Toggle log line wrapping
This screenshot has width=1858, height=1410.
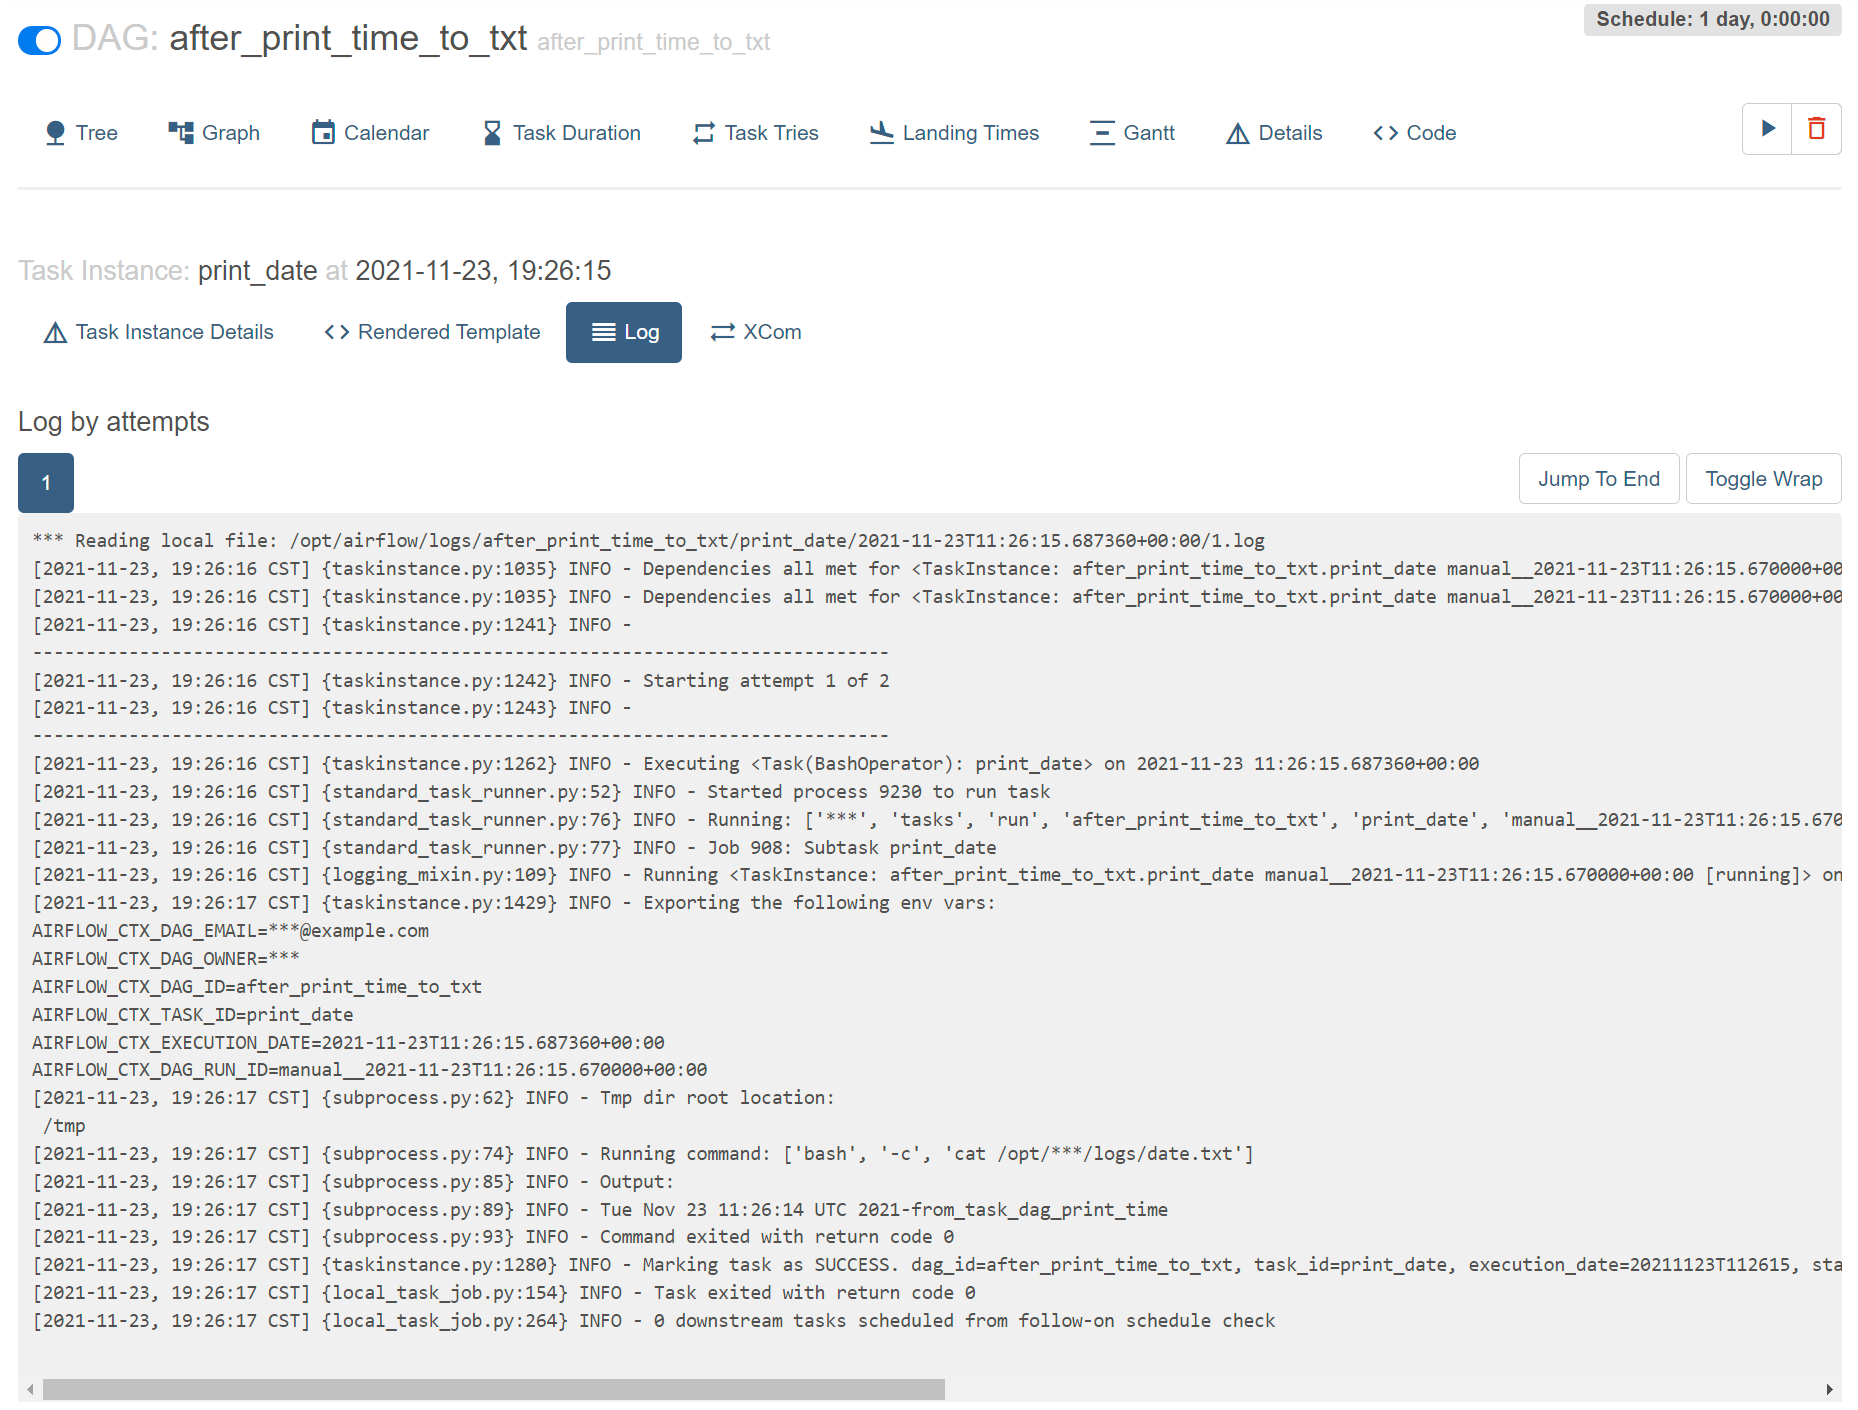(1763, 479)
